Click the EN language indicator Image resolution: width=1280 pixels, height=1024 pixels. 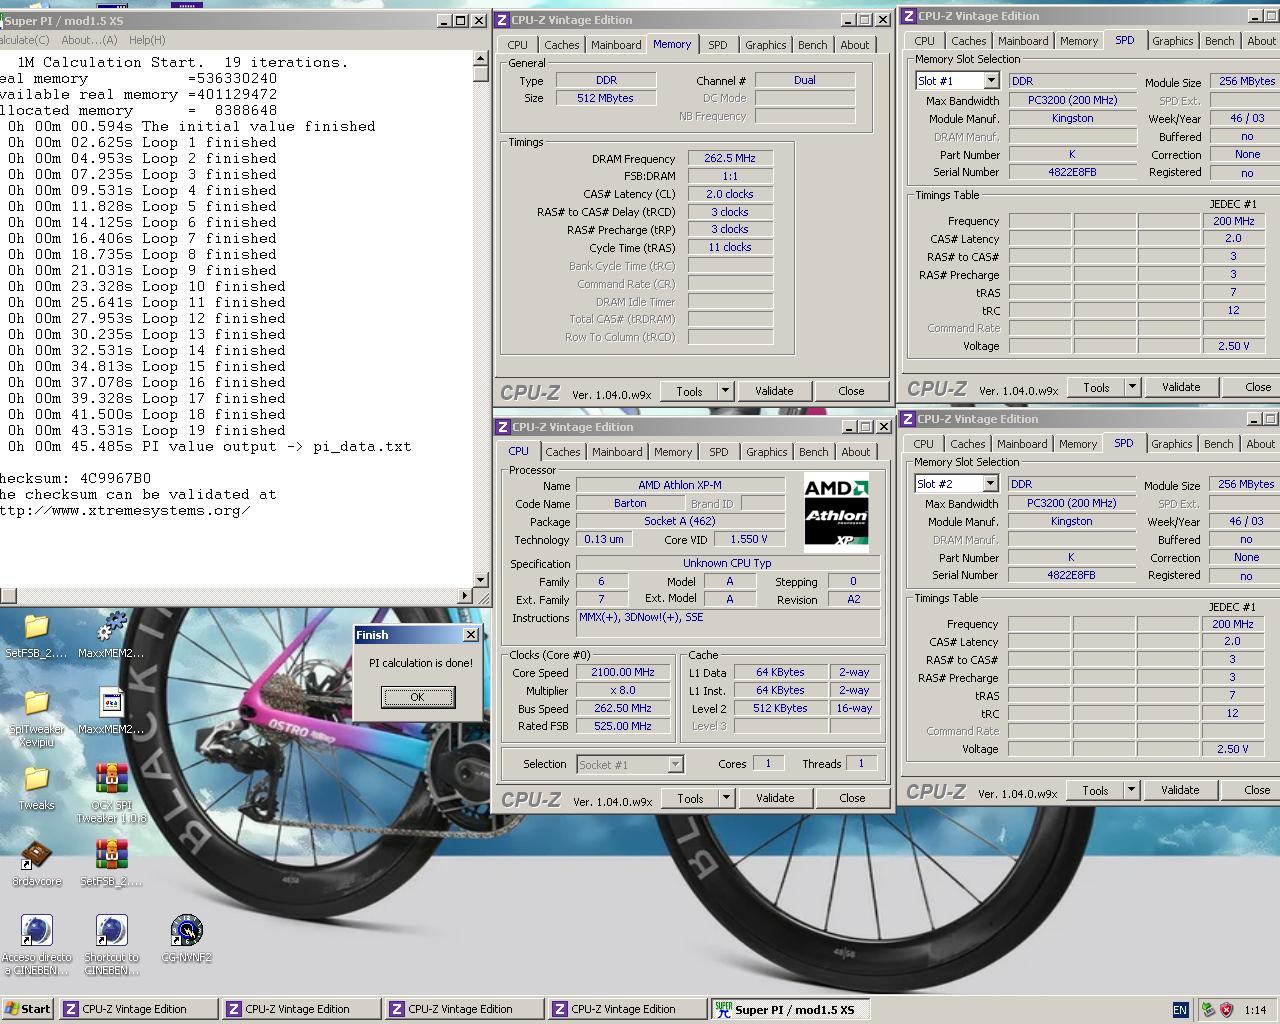tap(1180, 1010)
